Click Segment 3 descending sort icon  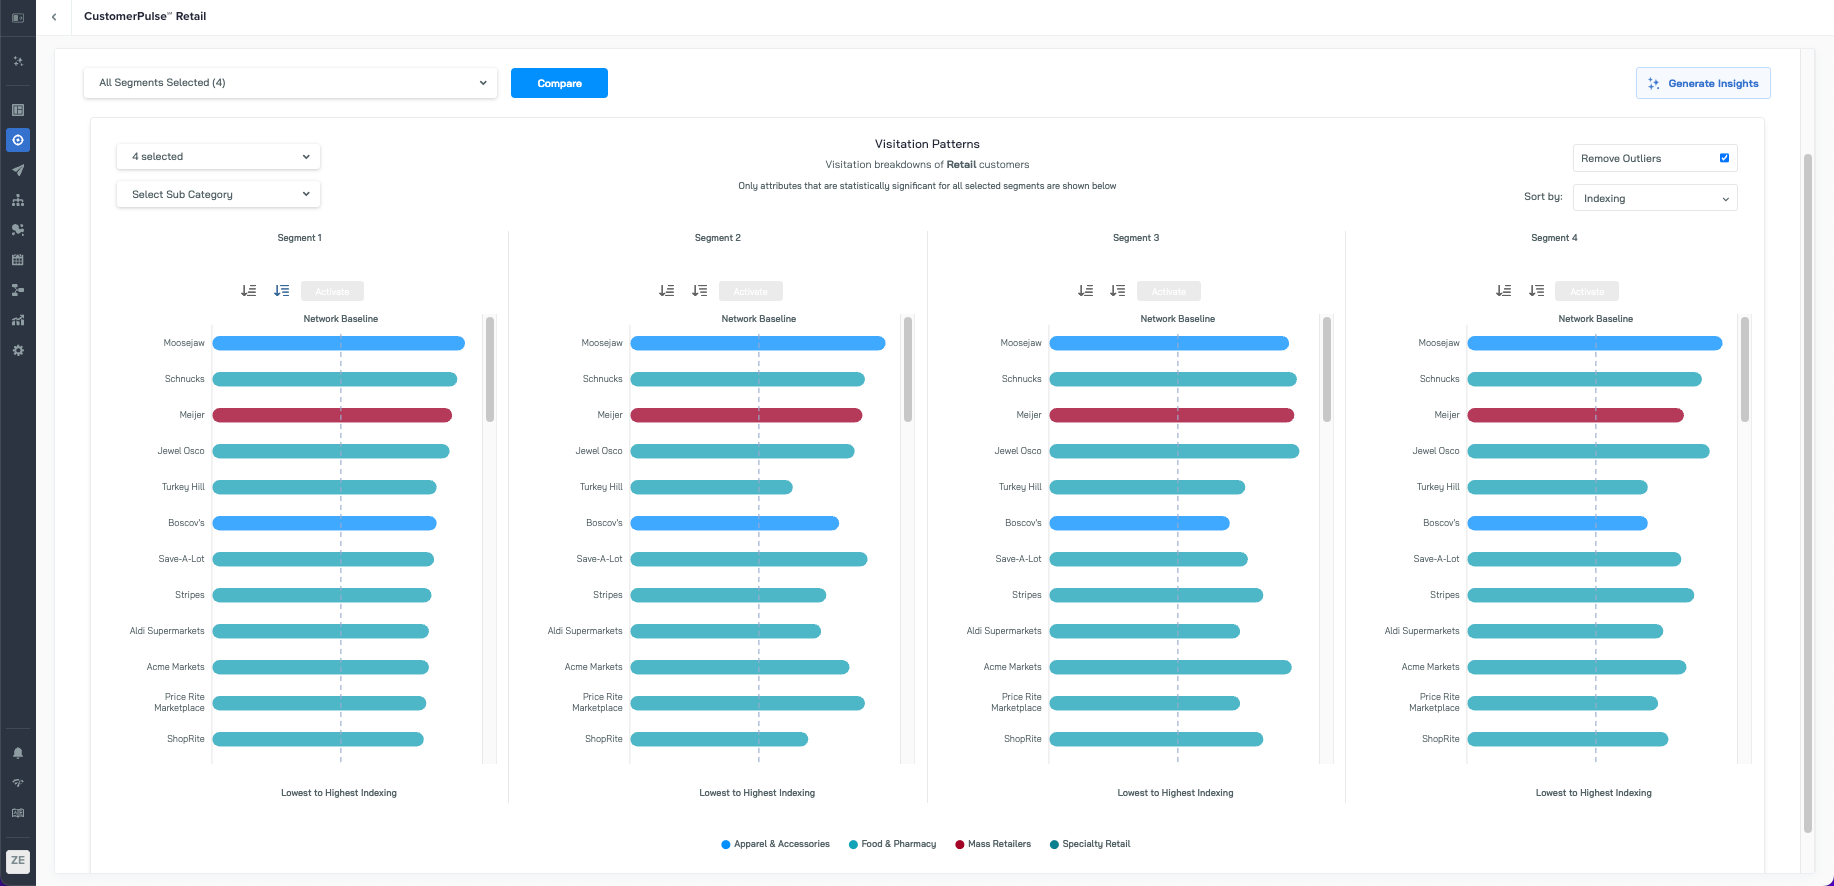pos(1118,291)
